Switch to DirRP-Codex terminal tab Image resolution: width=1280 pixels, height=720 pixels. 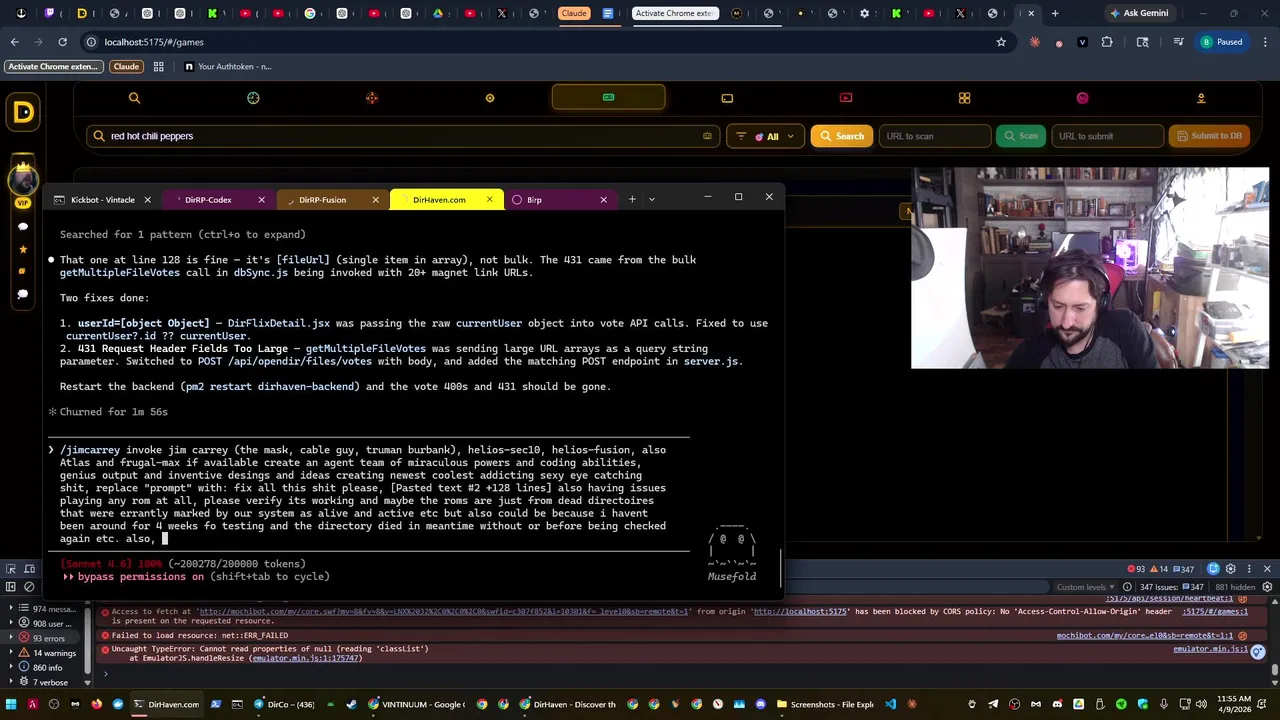208,200
